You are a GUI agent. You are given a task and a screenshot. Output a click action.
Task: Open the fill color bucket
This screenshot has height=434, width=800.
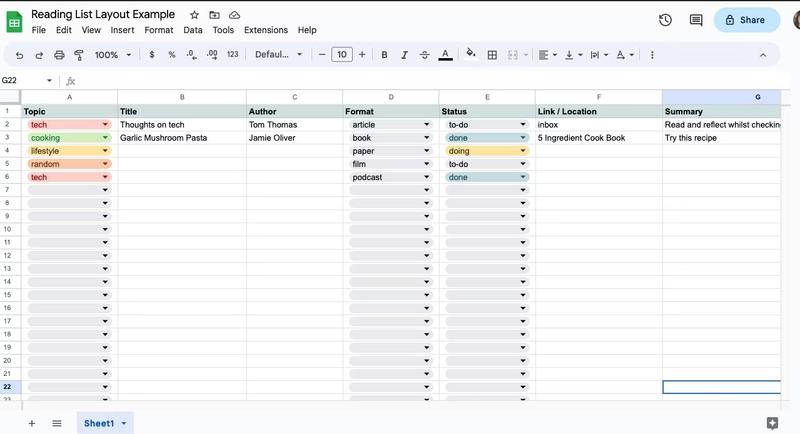tap(471, 54)
